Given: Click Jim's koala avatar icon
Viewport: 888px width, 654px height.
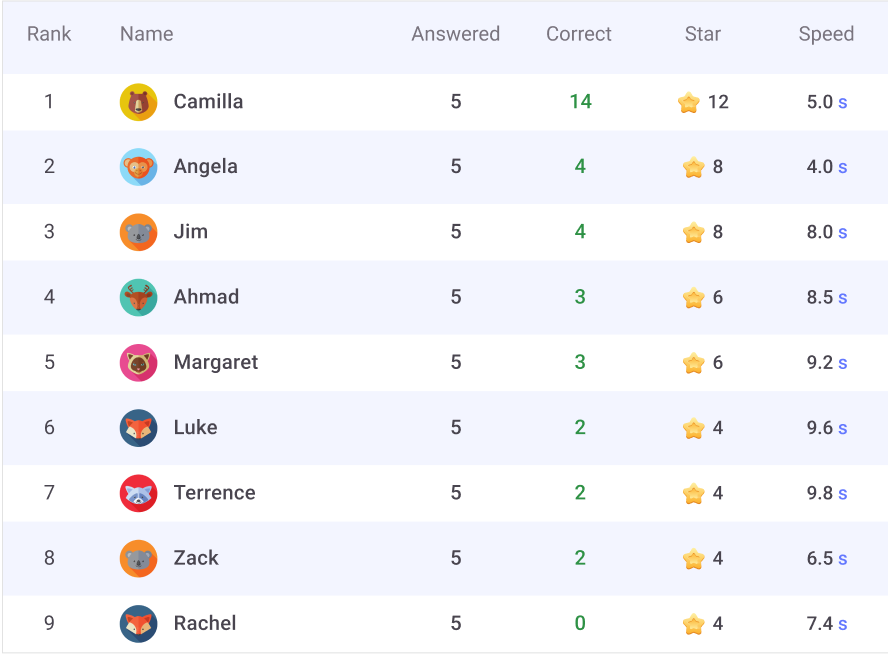Looking at the screenshot, I should tap(138, 232).
